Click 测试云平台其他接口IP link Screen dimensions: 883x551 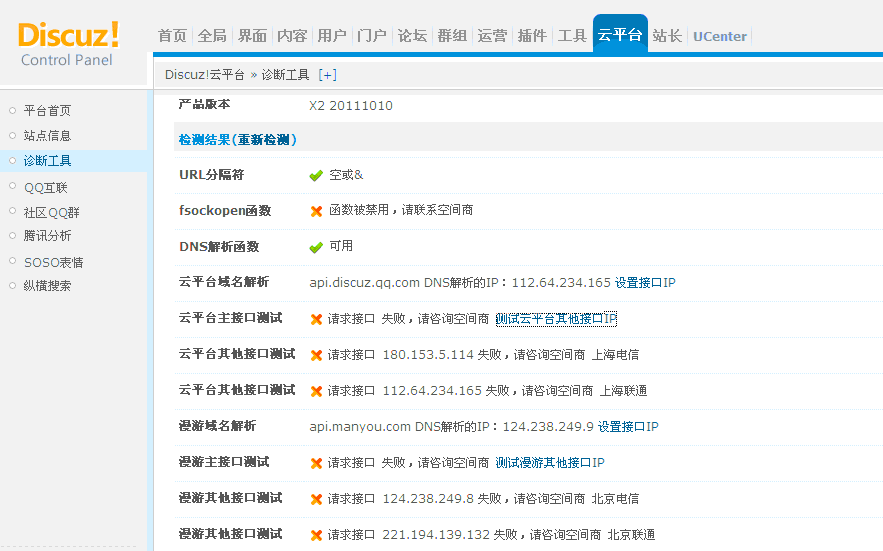(x=556, y=319)
